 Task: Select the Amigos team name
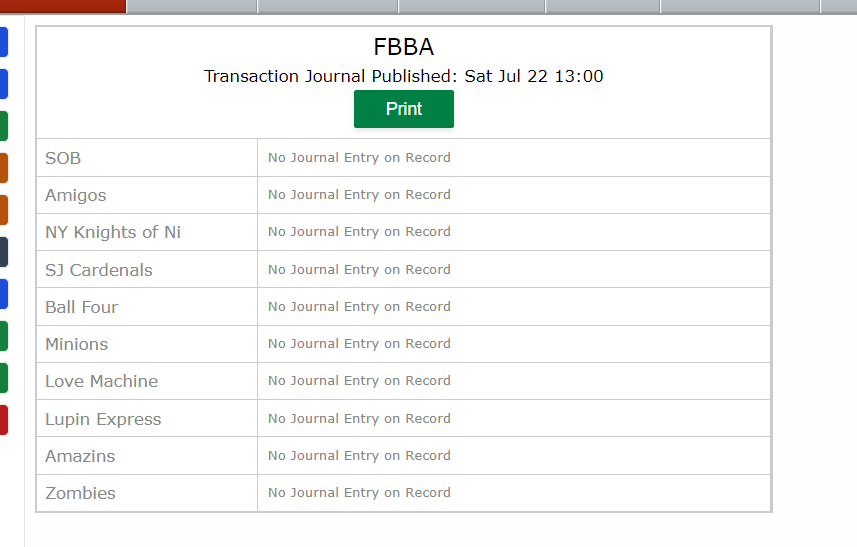[75, 195]
